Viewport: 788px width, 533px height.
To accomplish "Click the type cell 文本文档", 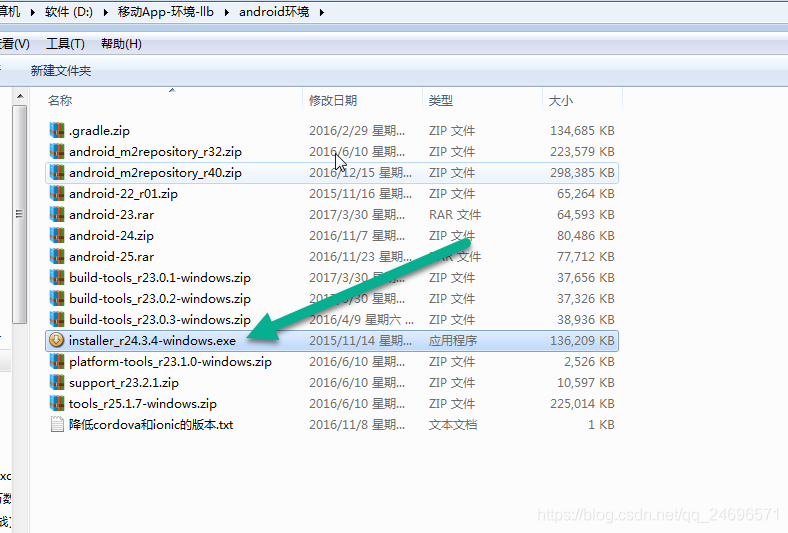I will click(453, 425).
